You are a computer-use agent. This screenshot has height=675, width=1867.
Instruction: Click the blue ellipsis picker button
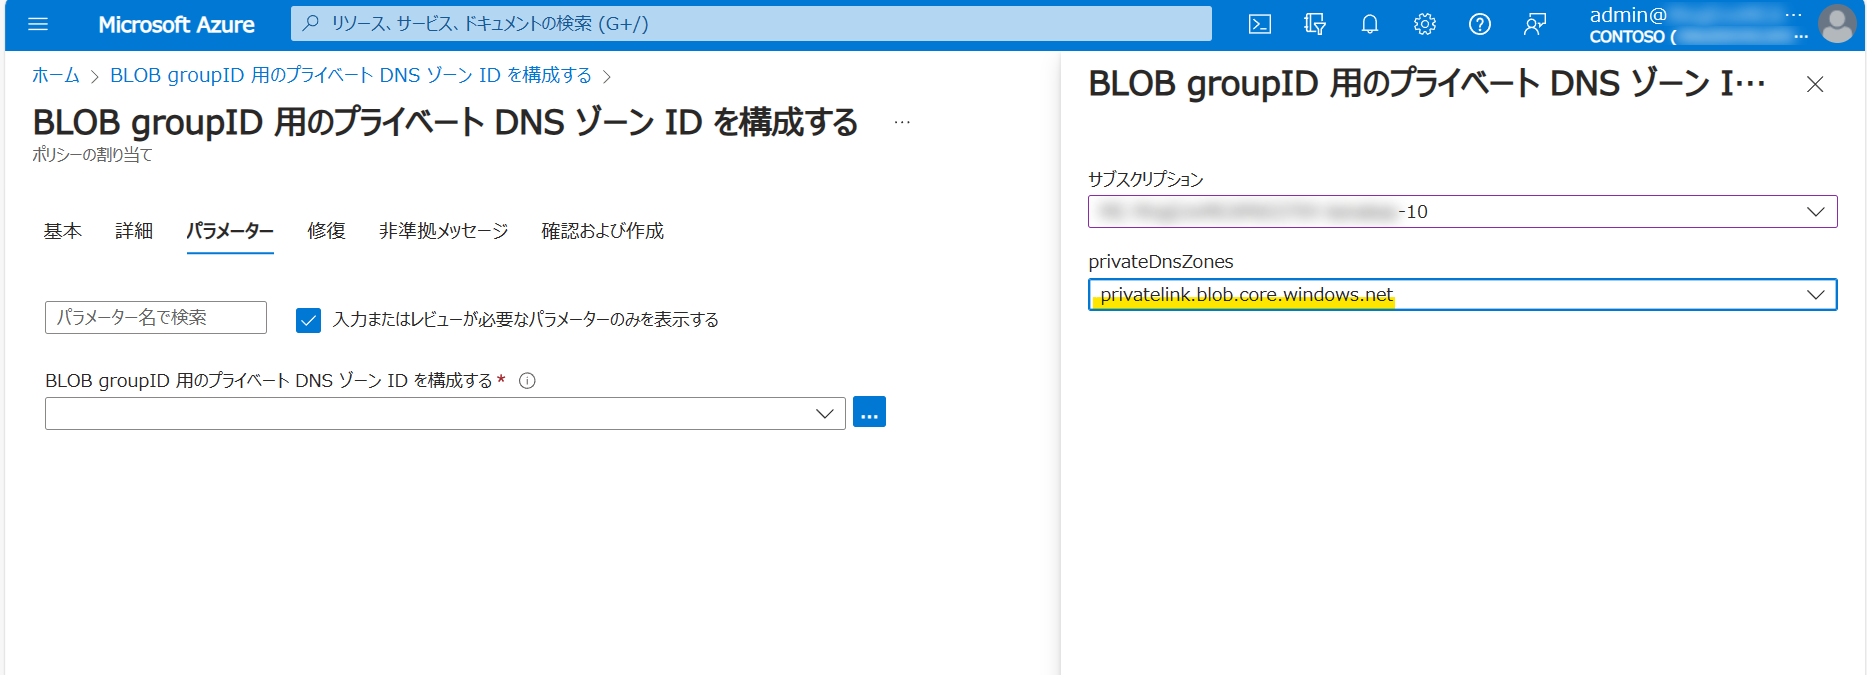click(x=869, y=412)
